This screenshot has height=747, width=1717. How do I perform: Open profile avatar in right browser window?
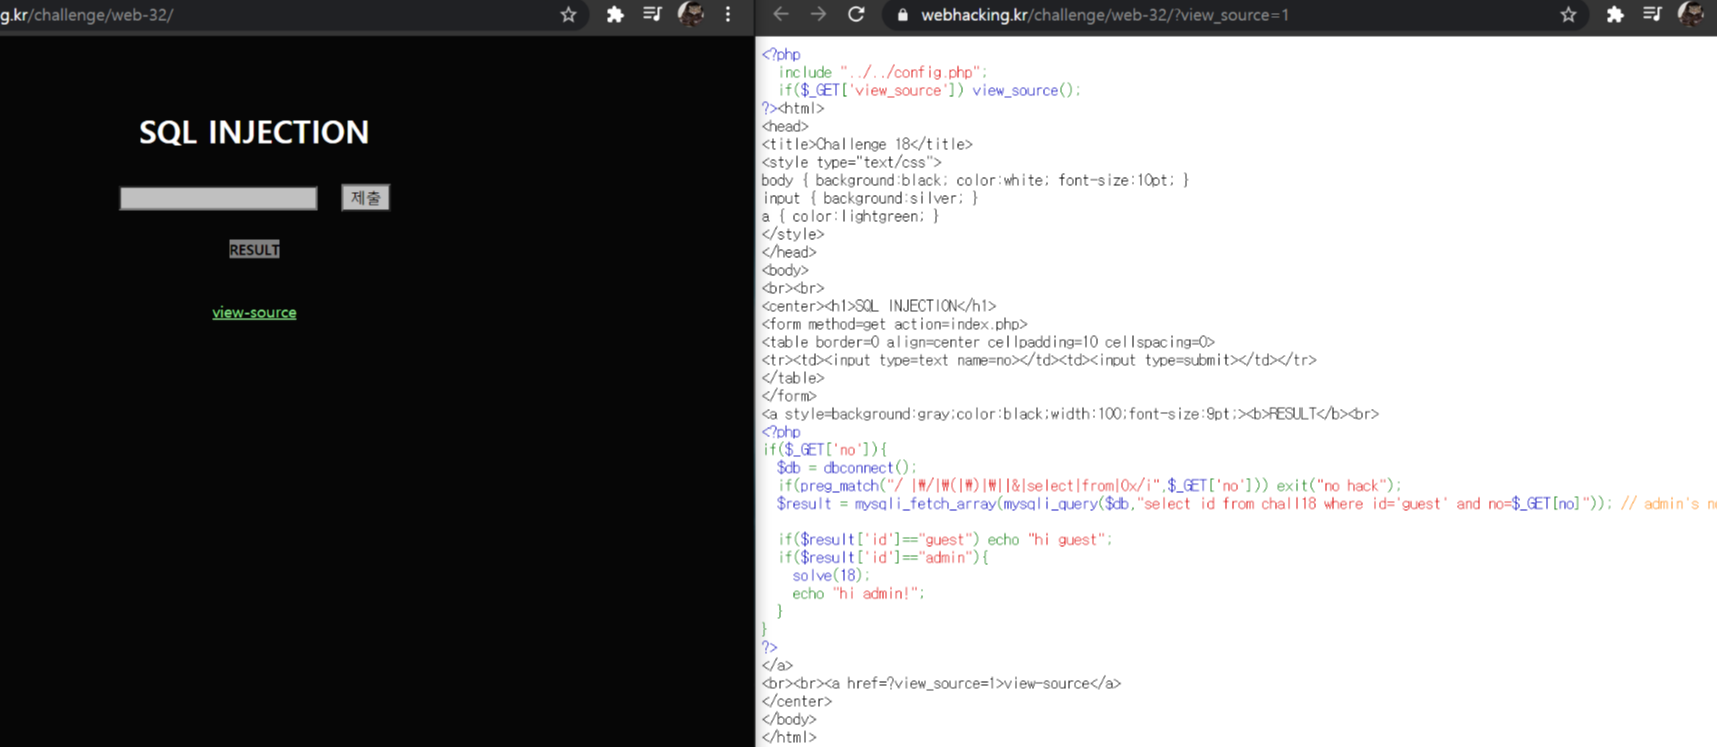pos(1691,14)
